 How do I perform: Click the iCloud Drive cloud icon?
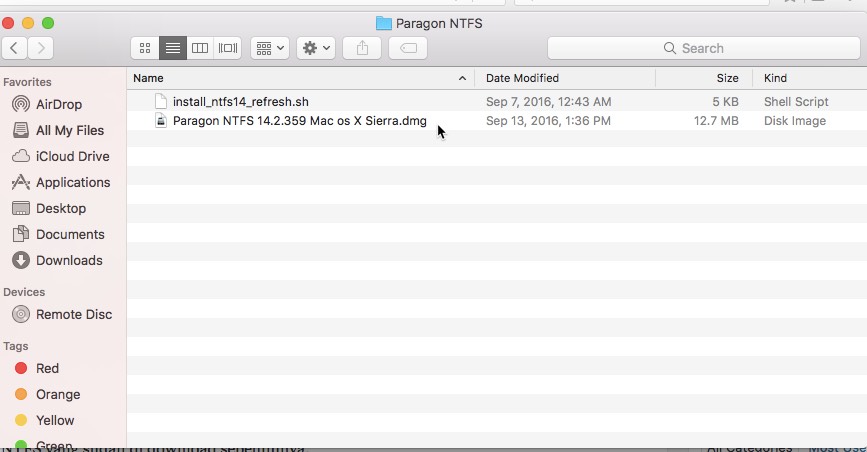[x=21, y=156]
